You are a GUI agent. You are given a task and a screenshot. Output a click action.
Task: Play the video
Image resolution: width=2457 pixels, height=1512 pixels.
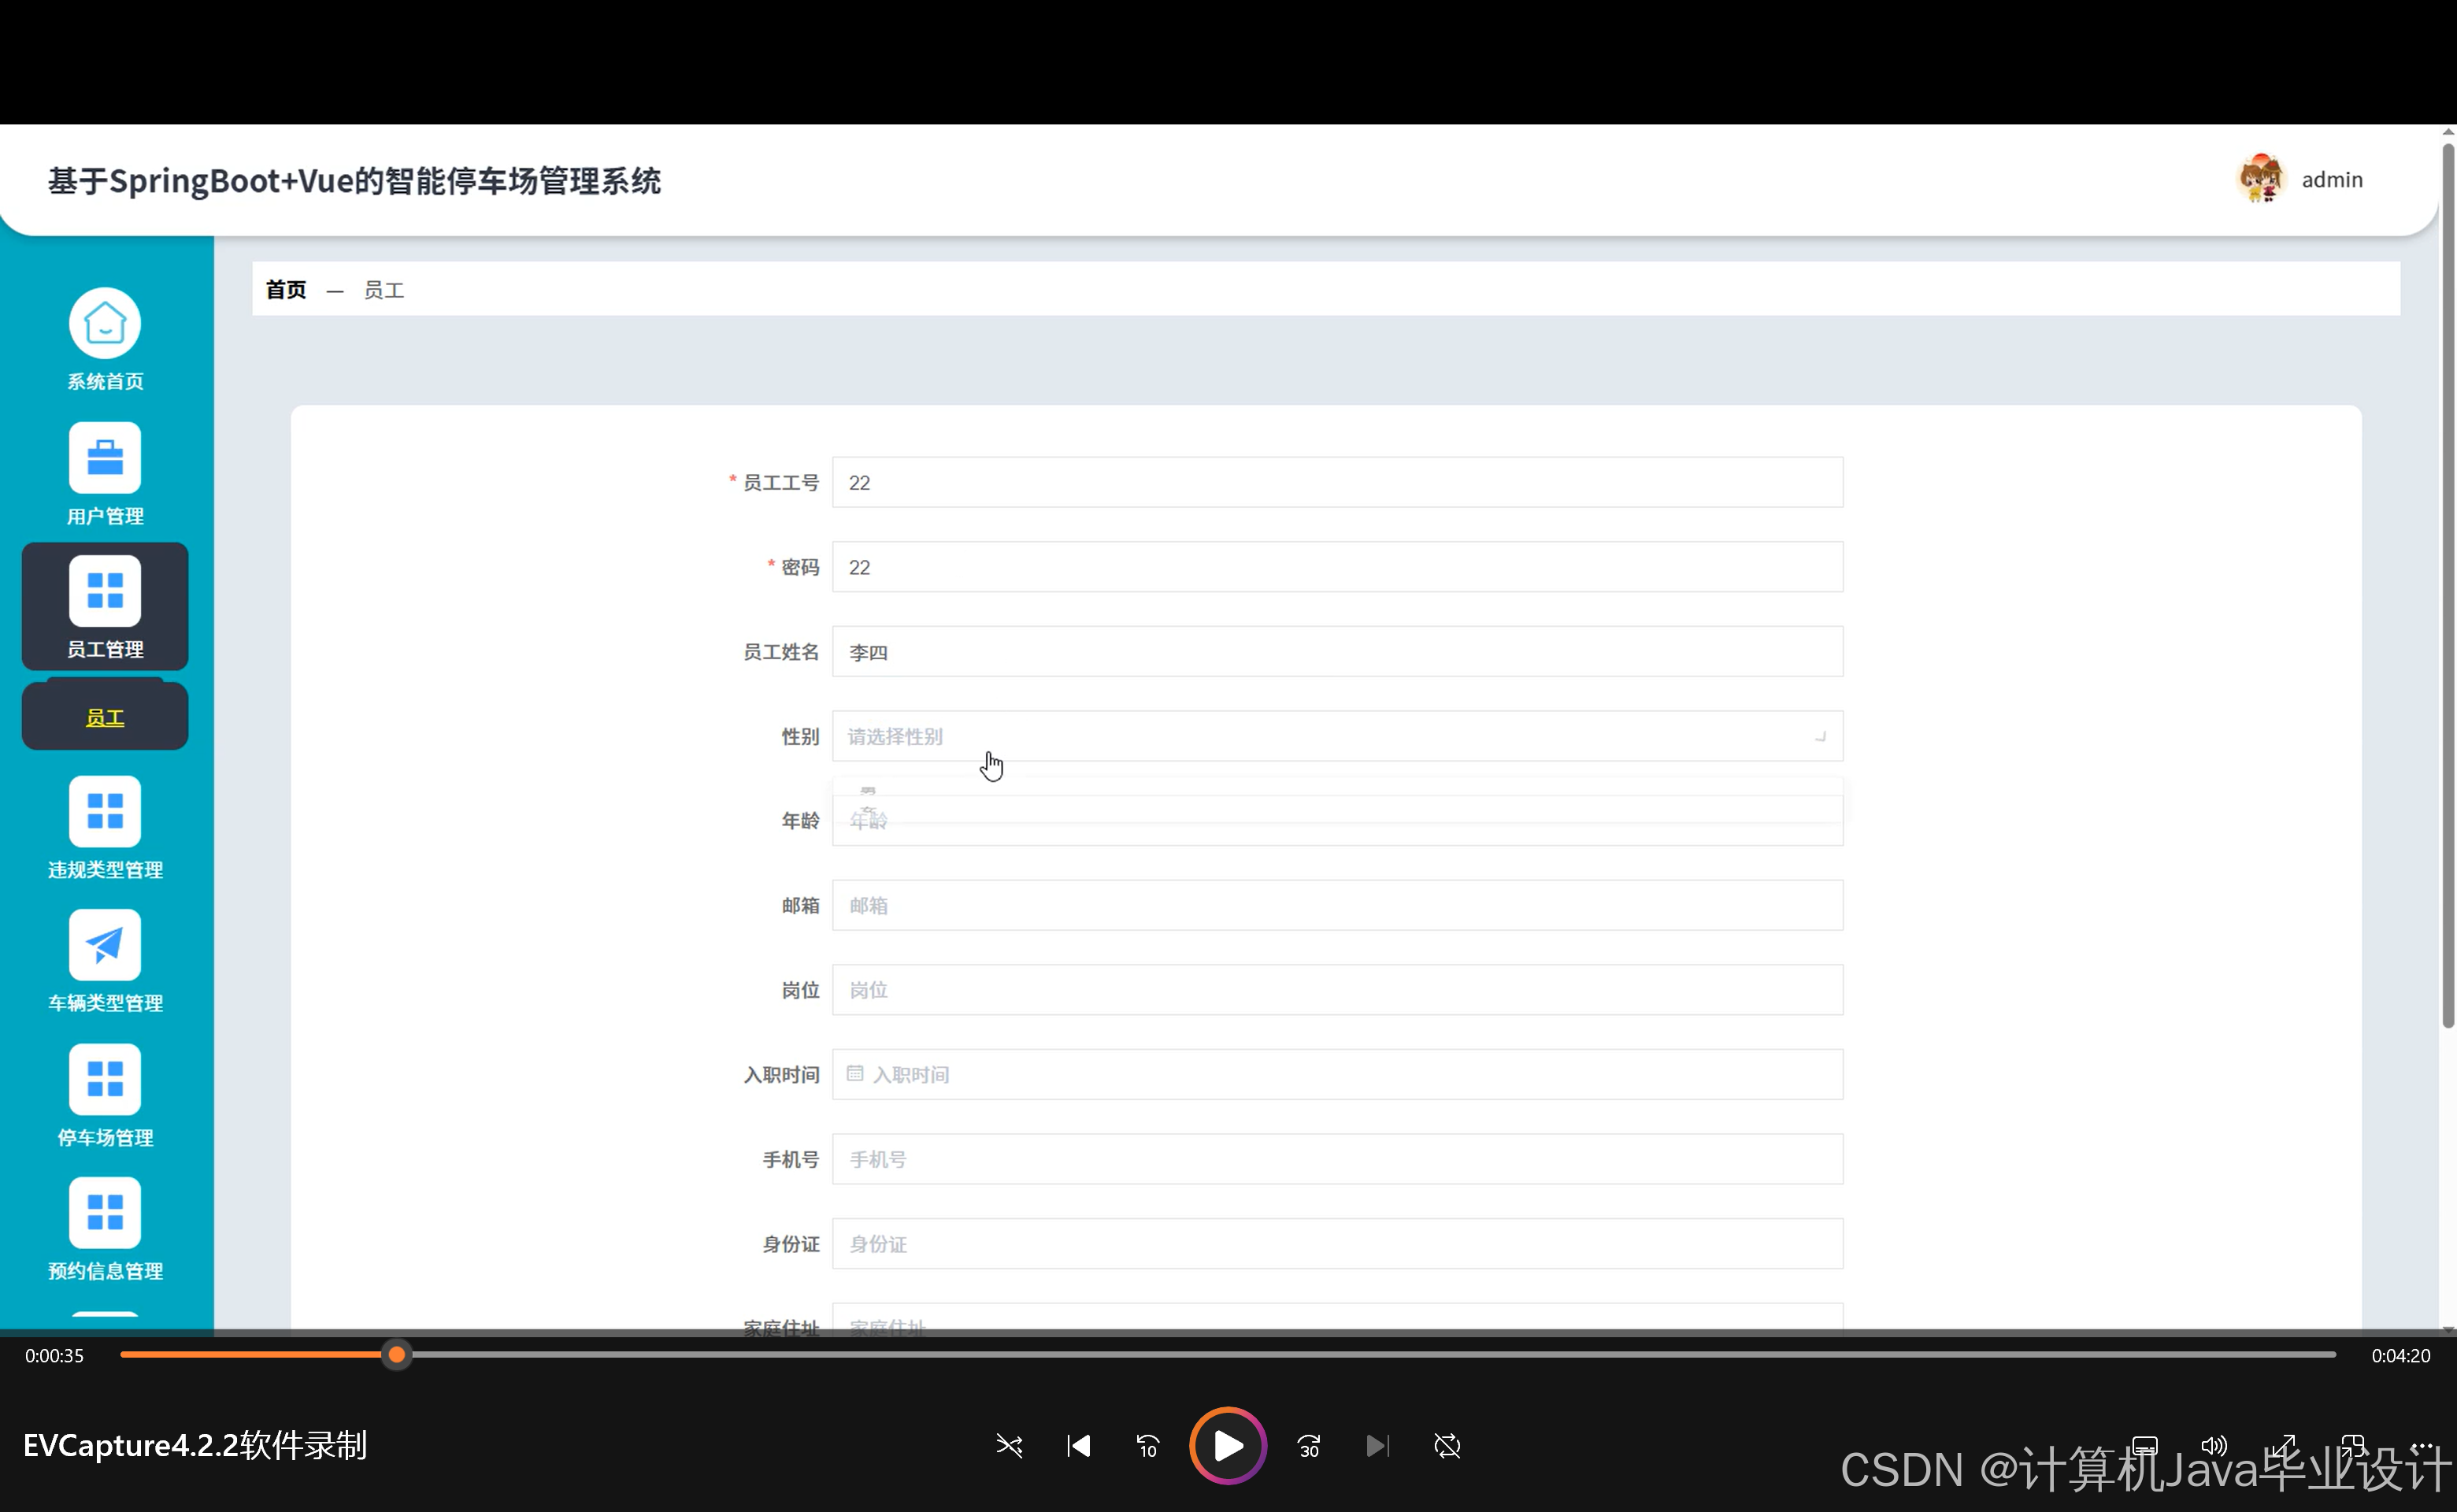coord(1228,1446)
